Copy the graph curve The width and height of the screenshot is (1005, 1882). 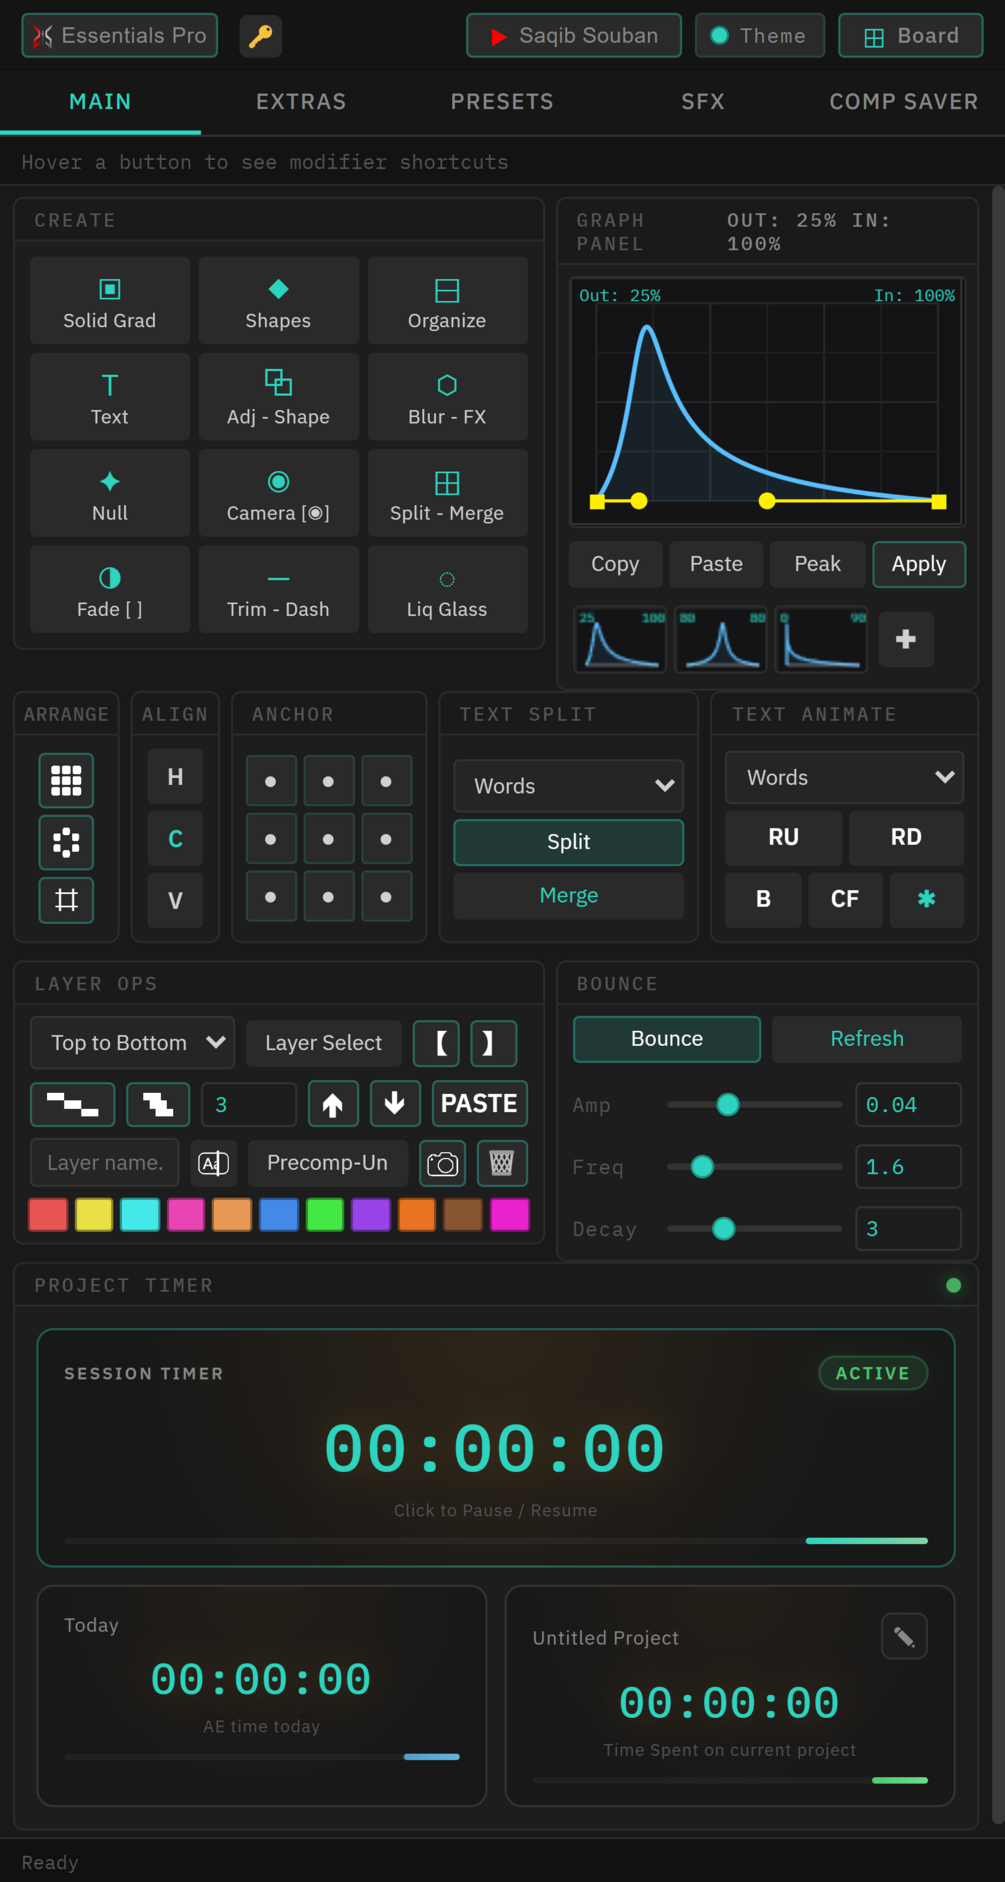pos(615,564)
